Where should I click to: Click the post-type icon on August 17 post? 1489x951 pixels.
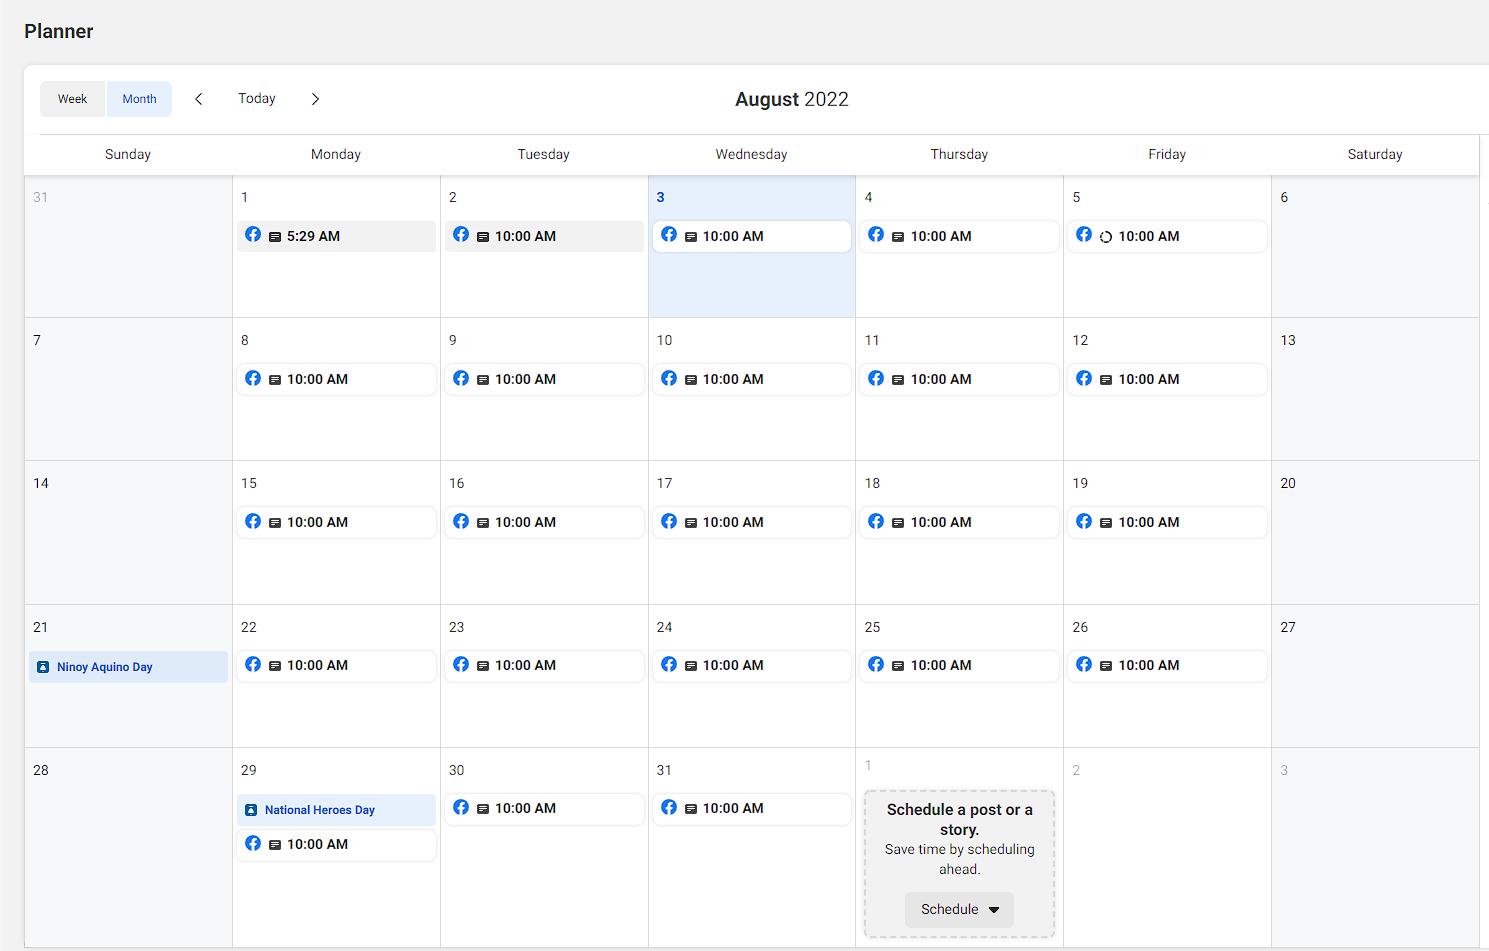(691, 523)
